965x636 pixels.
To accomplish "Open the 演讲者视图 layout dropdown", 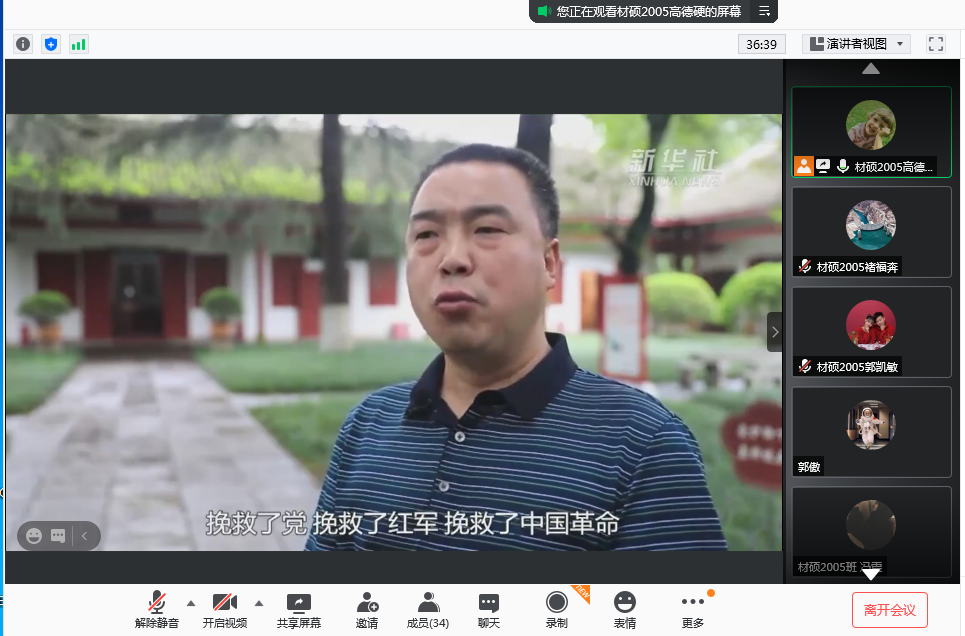I will pos(856,44).
